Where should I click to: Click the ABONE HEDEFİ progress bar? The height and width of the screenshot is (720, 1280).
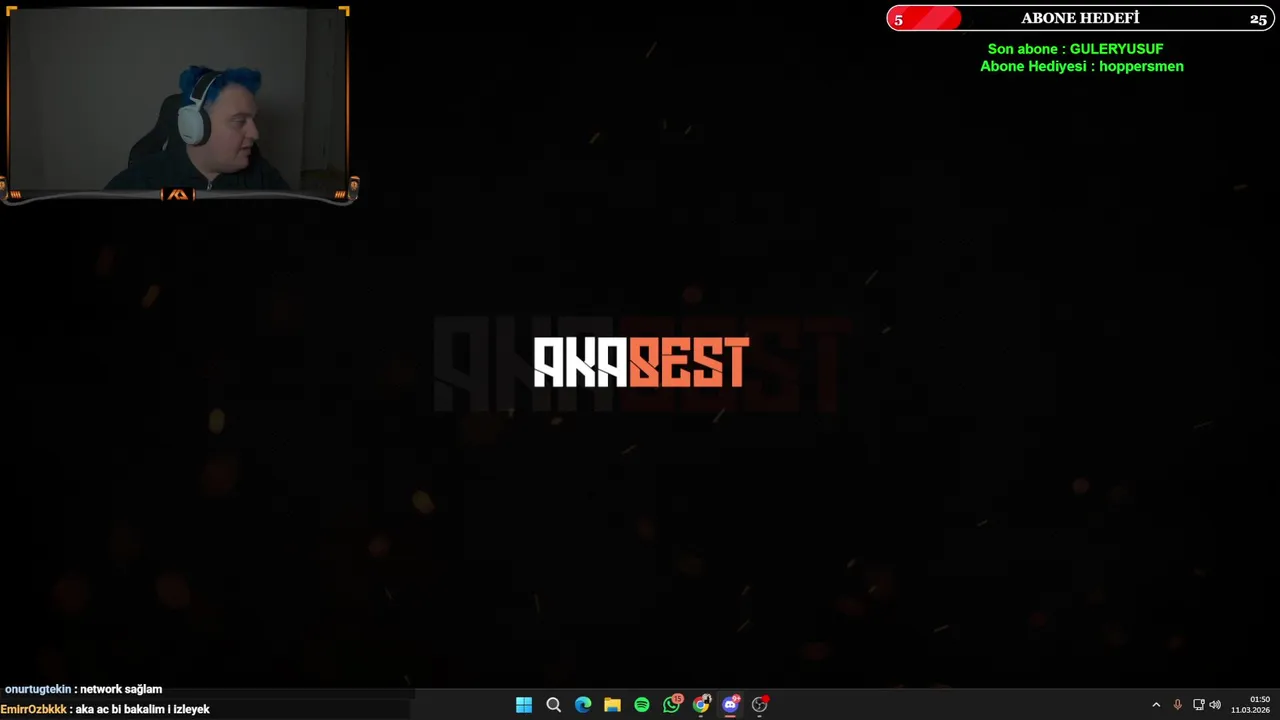coord(1080,18)
